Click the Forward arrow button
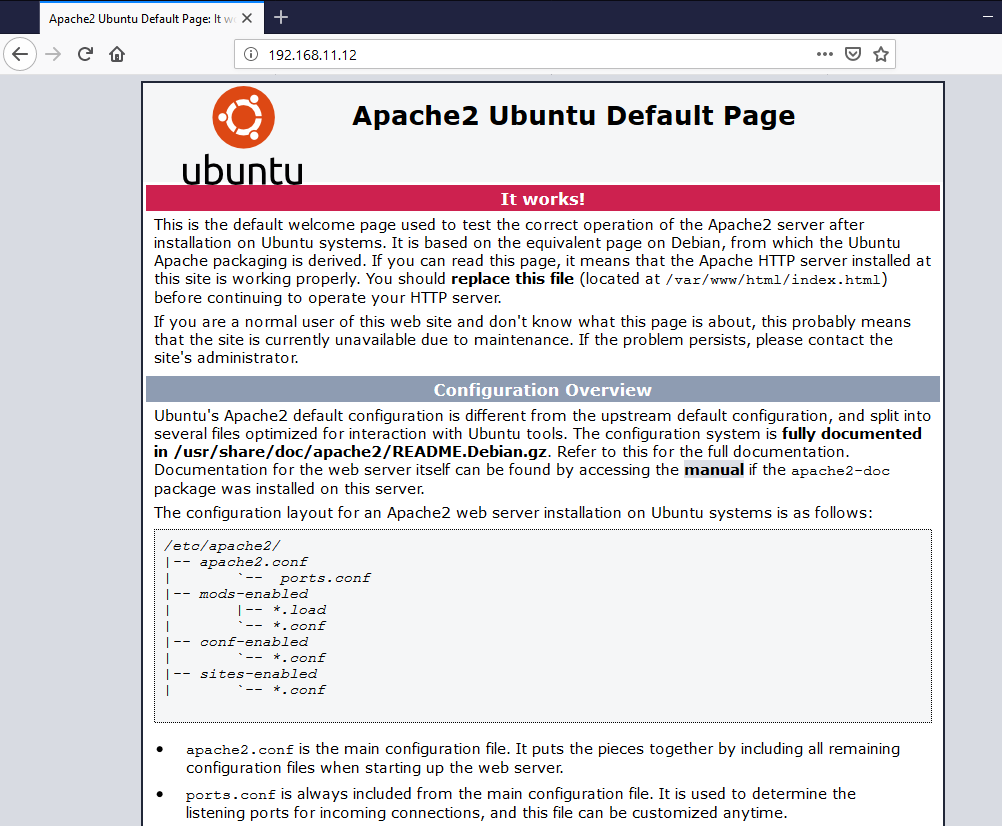The image size is (1002, 826). coord(53,54)
